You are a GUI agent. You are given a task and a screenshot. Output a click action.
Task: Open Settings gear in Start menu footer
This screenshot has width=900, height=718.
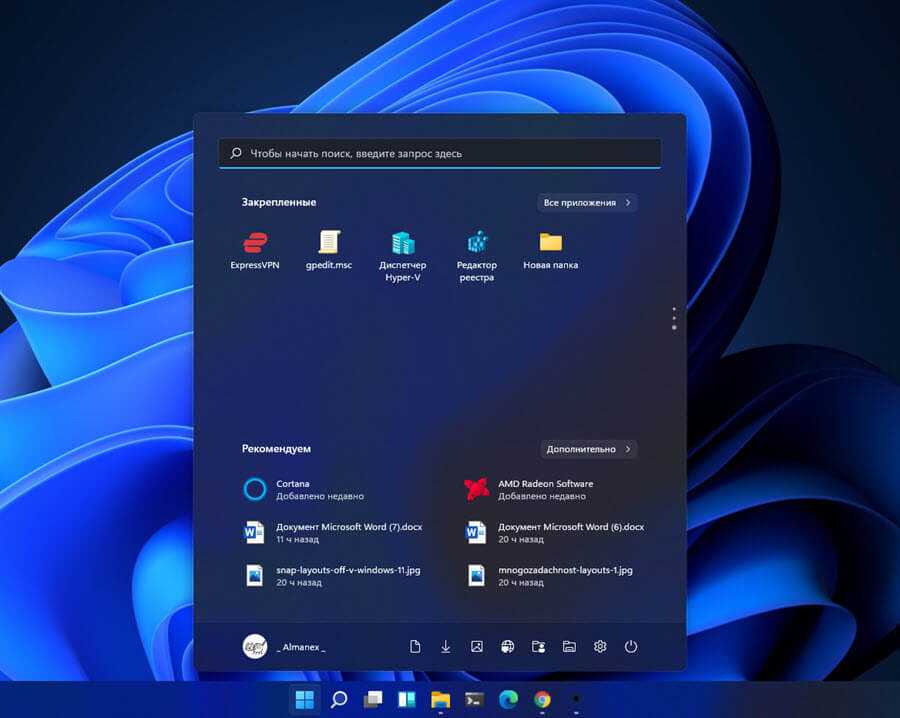click(x=600, y=647)
